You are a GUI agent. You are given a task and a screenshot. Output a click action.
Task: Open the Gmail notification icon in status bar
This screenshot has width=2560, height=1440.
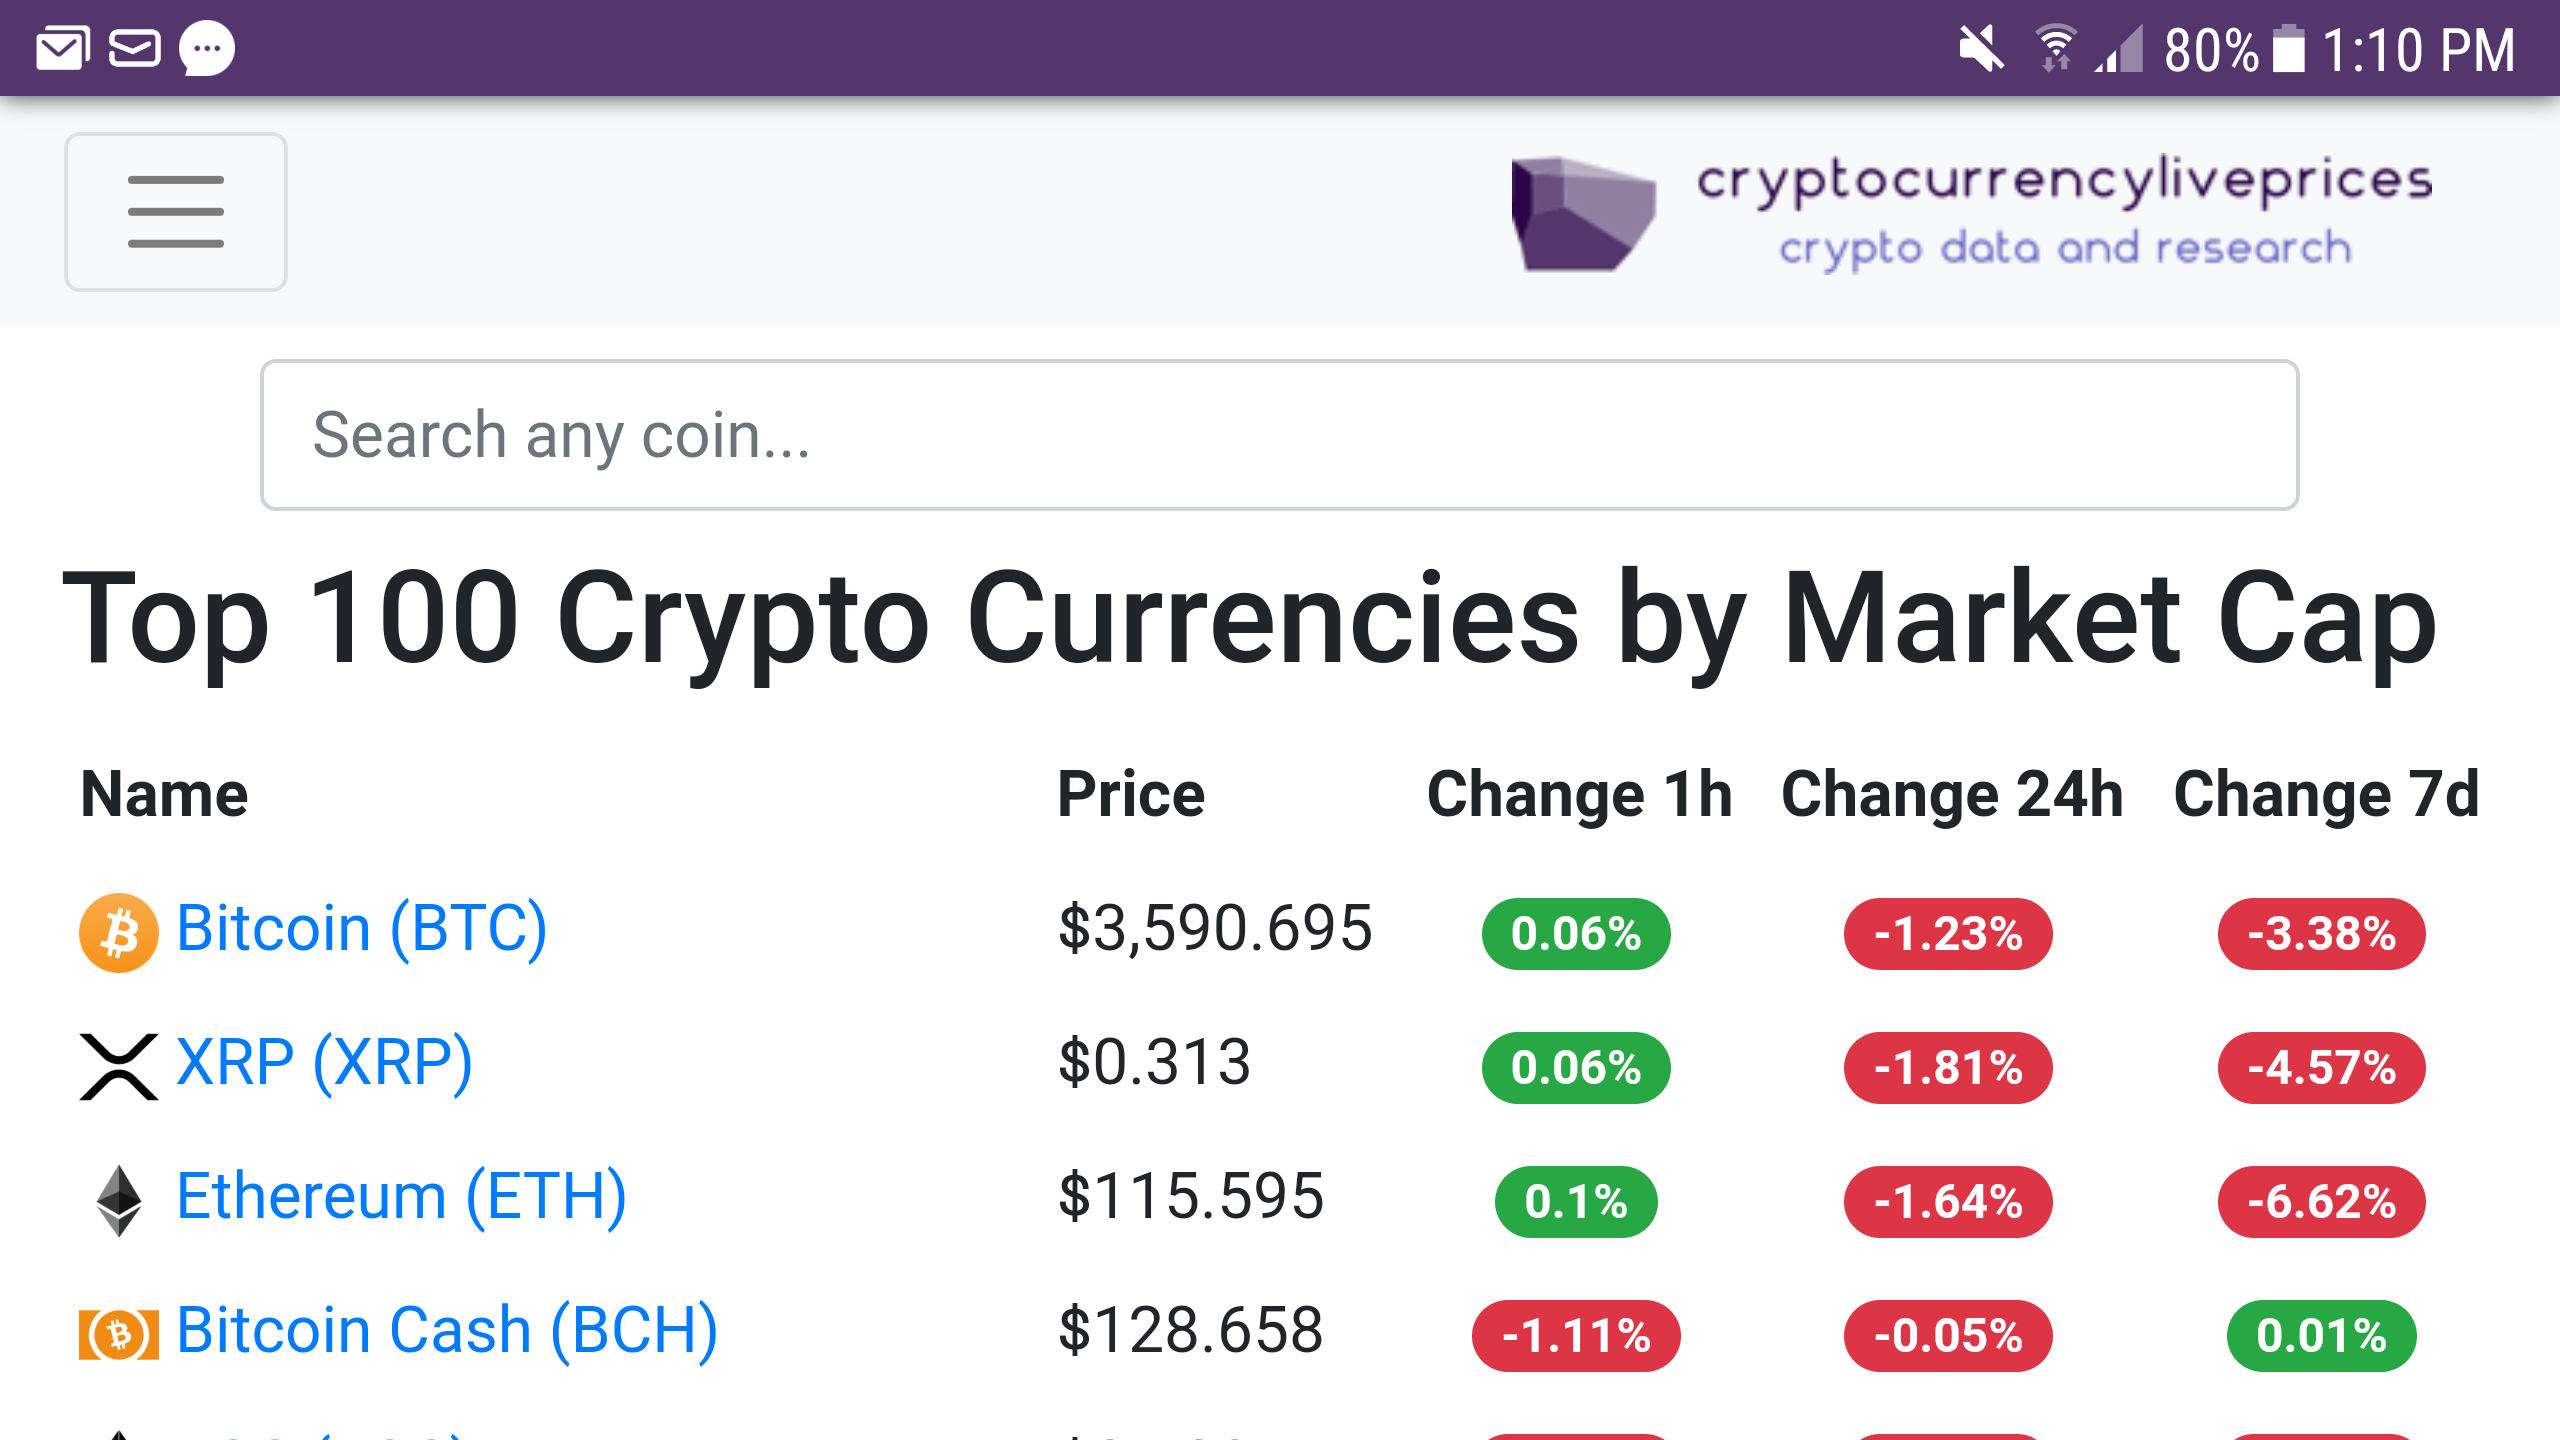click(x=62, y=48)
